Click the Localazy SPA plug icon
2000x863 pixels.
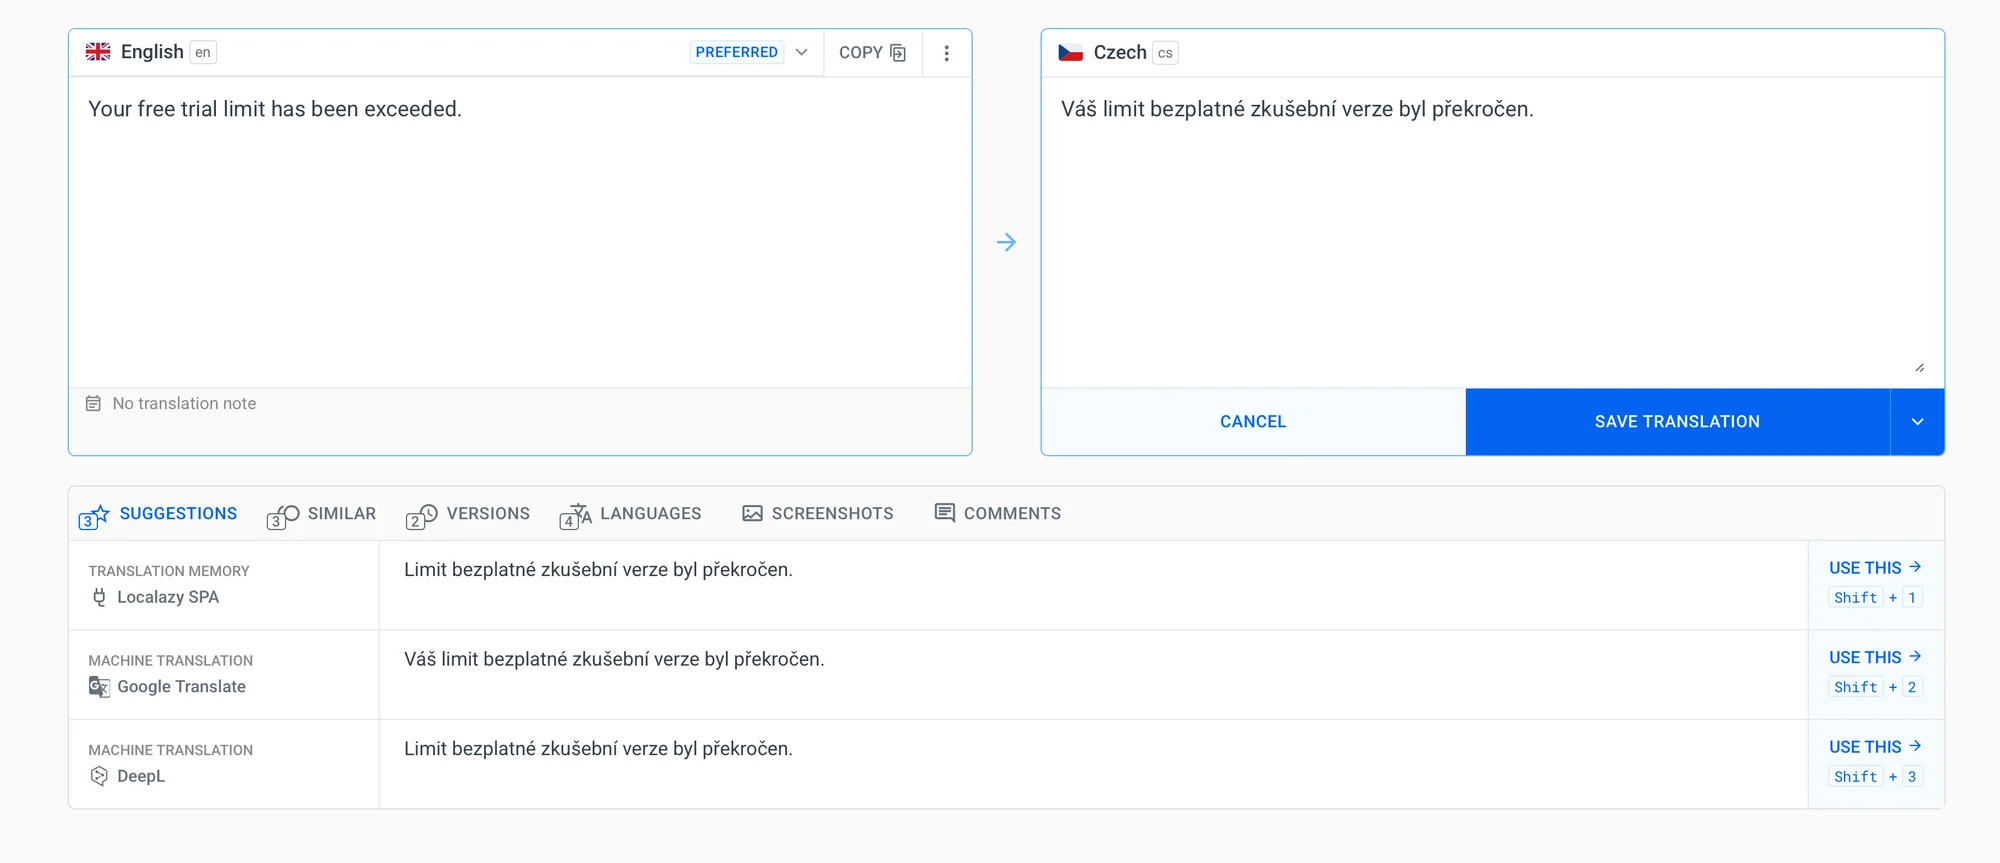pyautogui.click(x=99, y=597)
